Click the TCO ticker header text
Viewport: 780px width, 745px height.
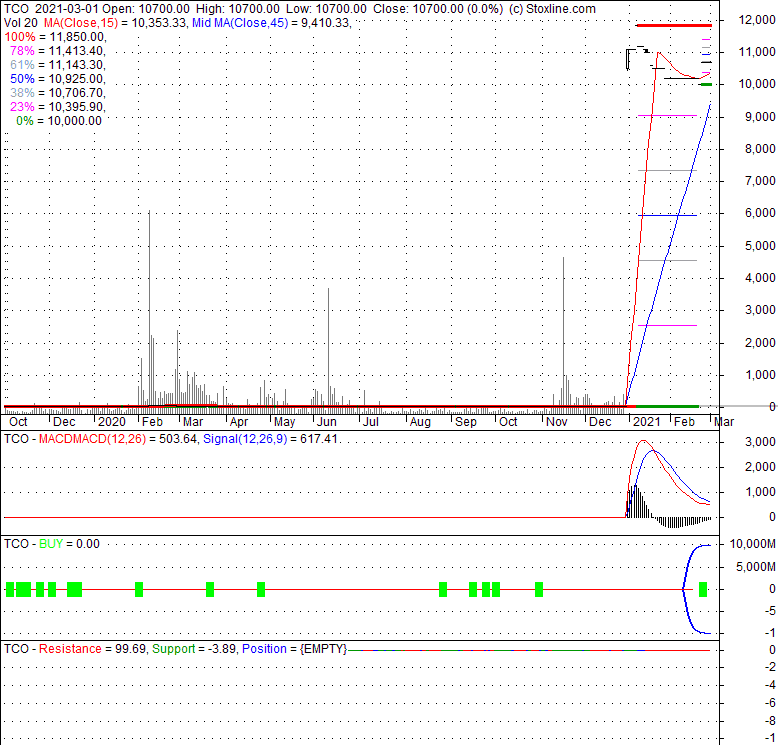(16, 9)
